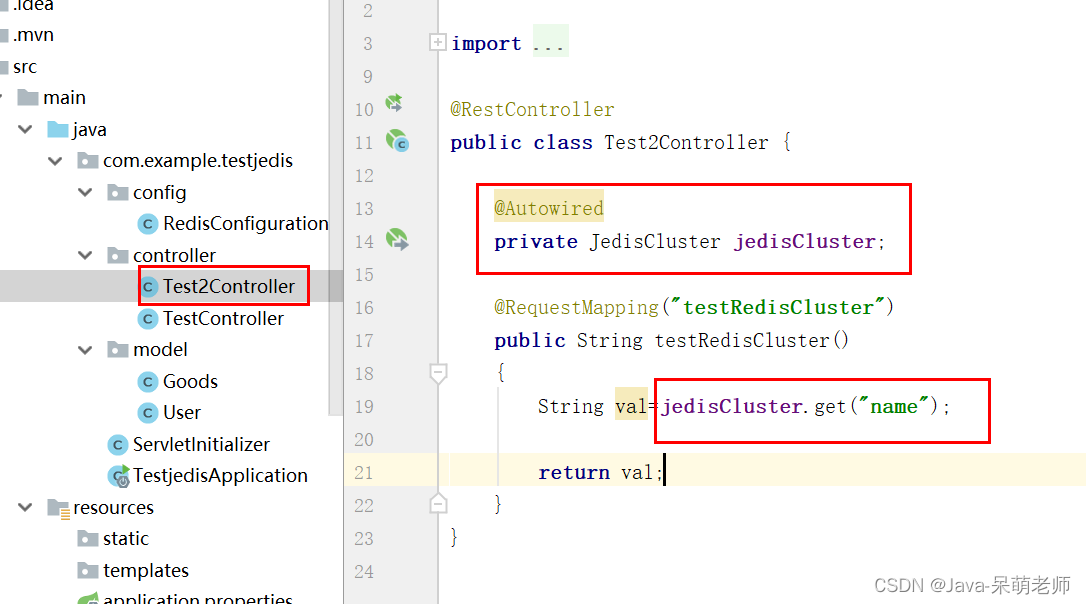Open RedisConfiguration in the project tree

[x=245, y=224]
